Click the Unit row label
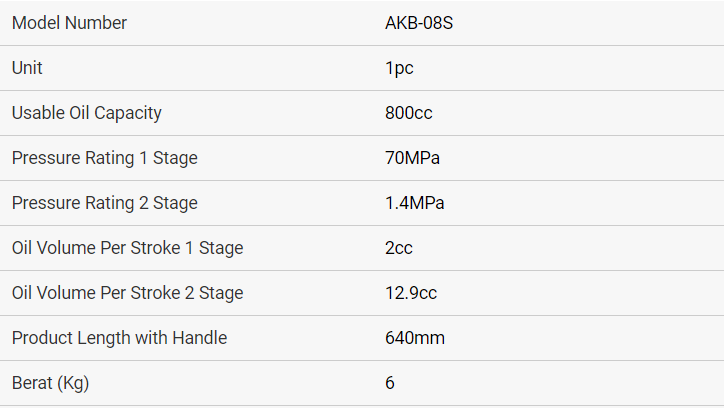This screenshot has width=724, height=408. tap(27, 68)
